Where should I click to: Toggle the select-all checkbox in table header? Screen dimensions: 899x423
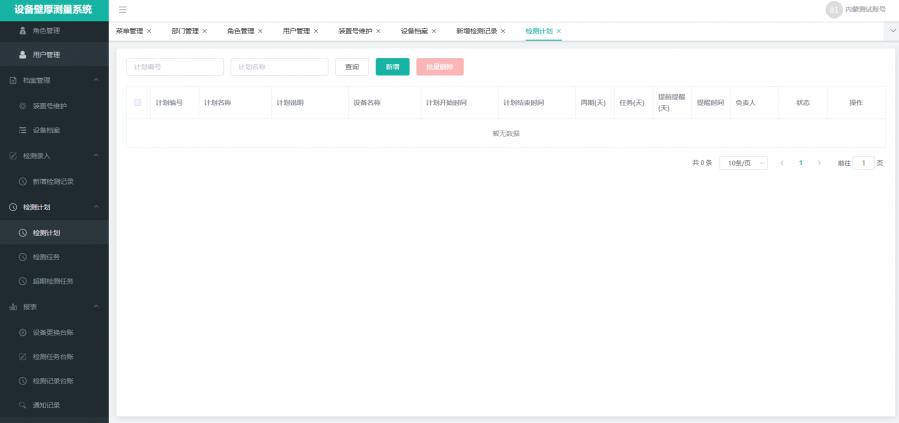pyautogui.click(x=138, y=103)
